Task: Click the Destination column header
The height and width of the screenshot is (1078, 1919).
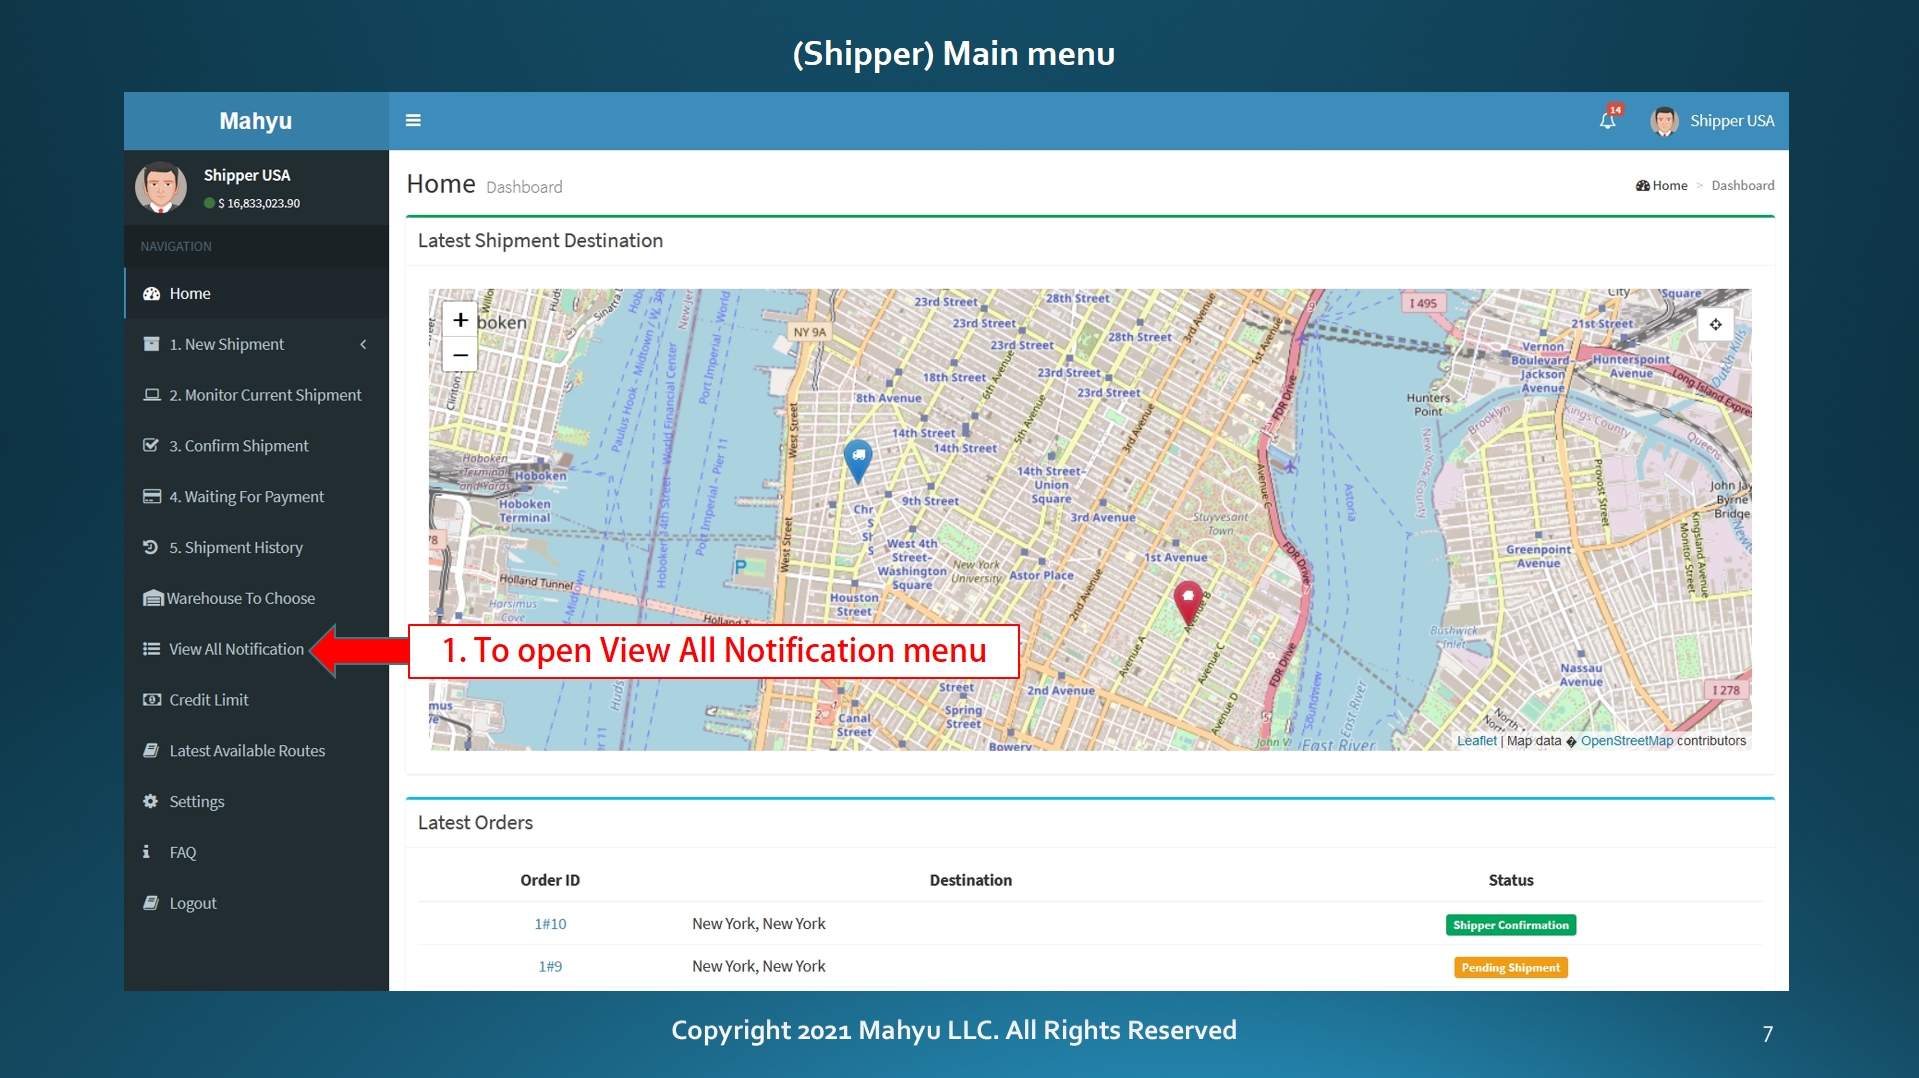Action: [x=970, y=880]
